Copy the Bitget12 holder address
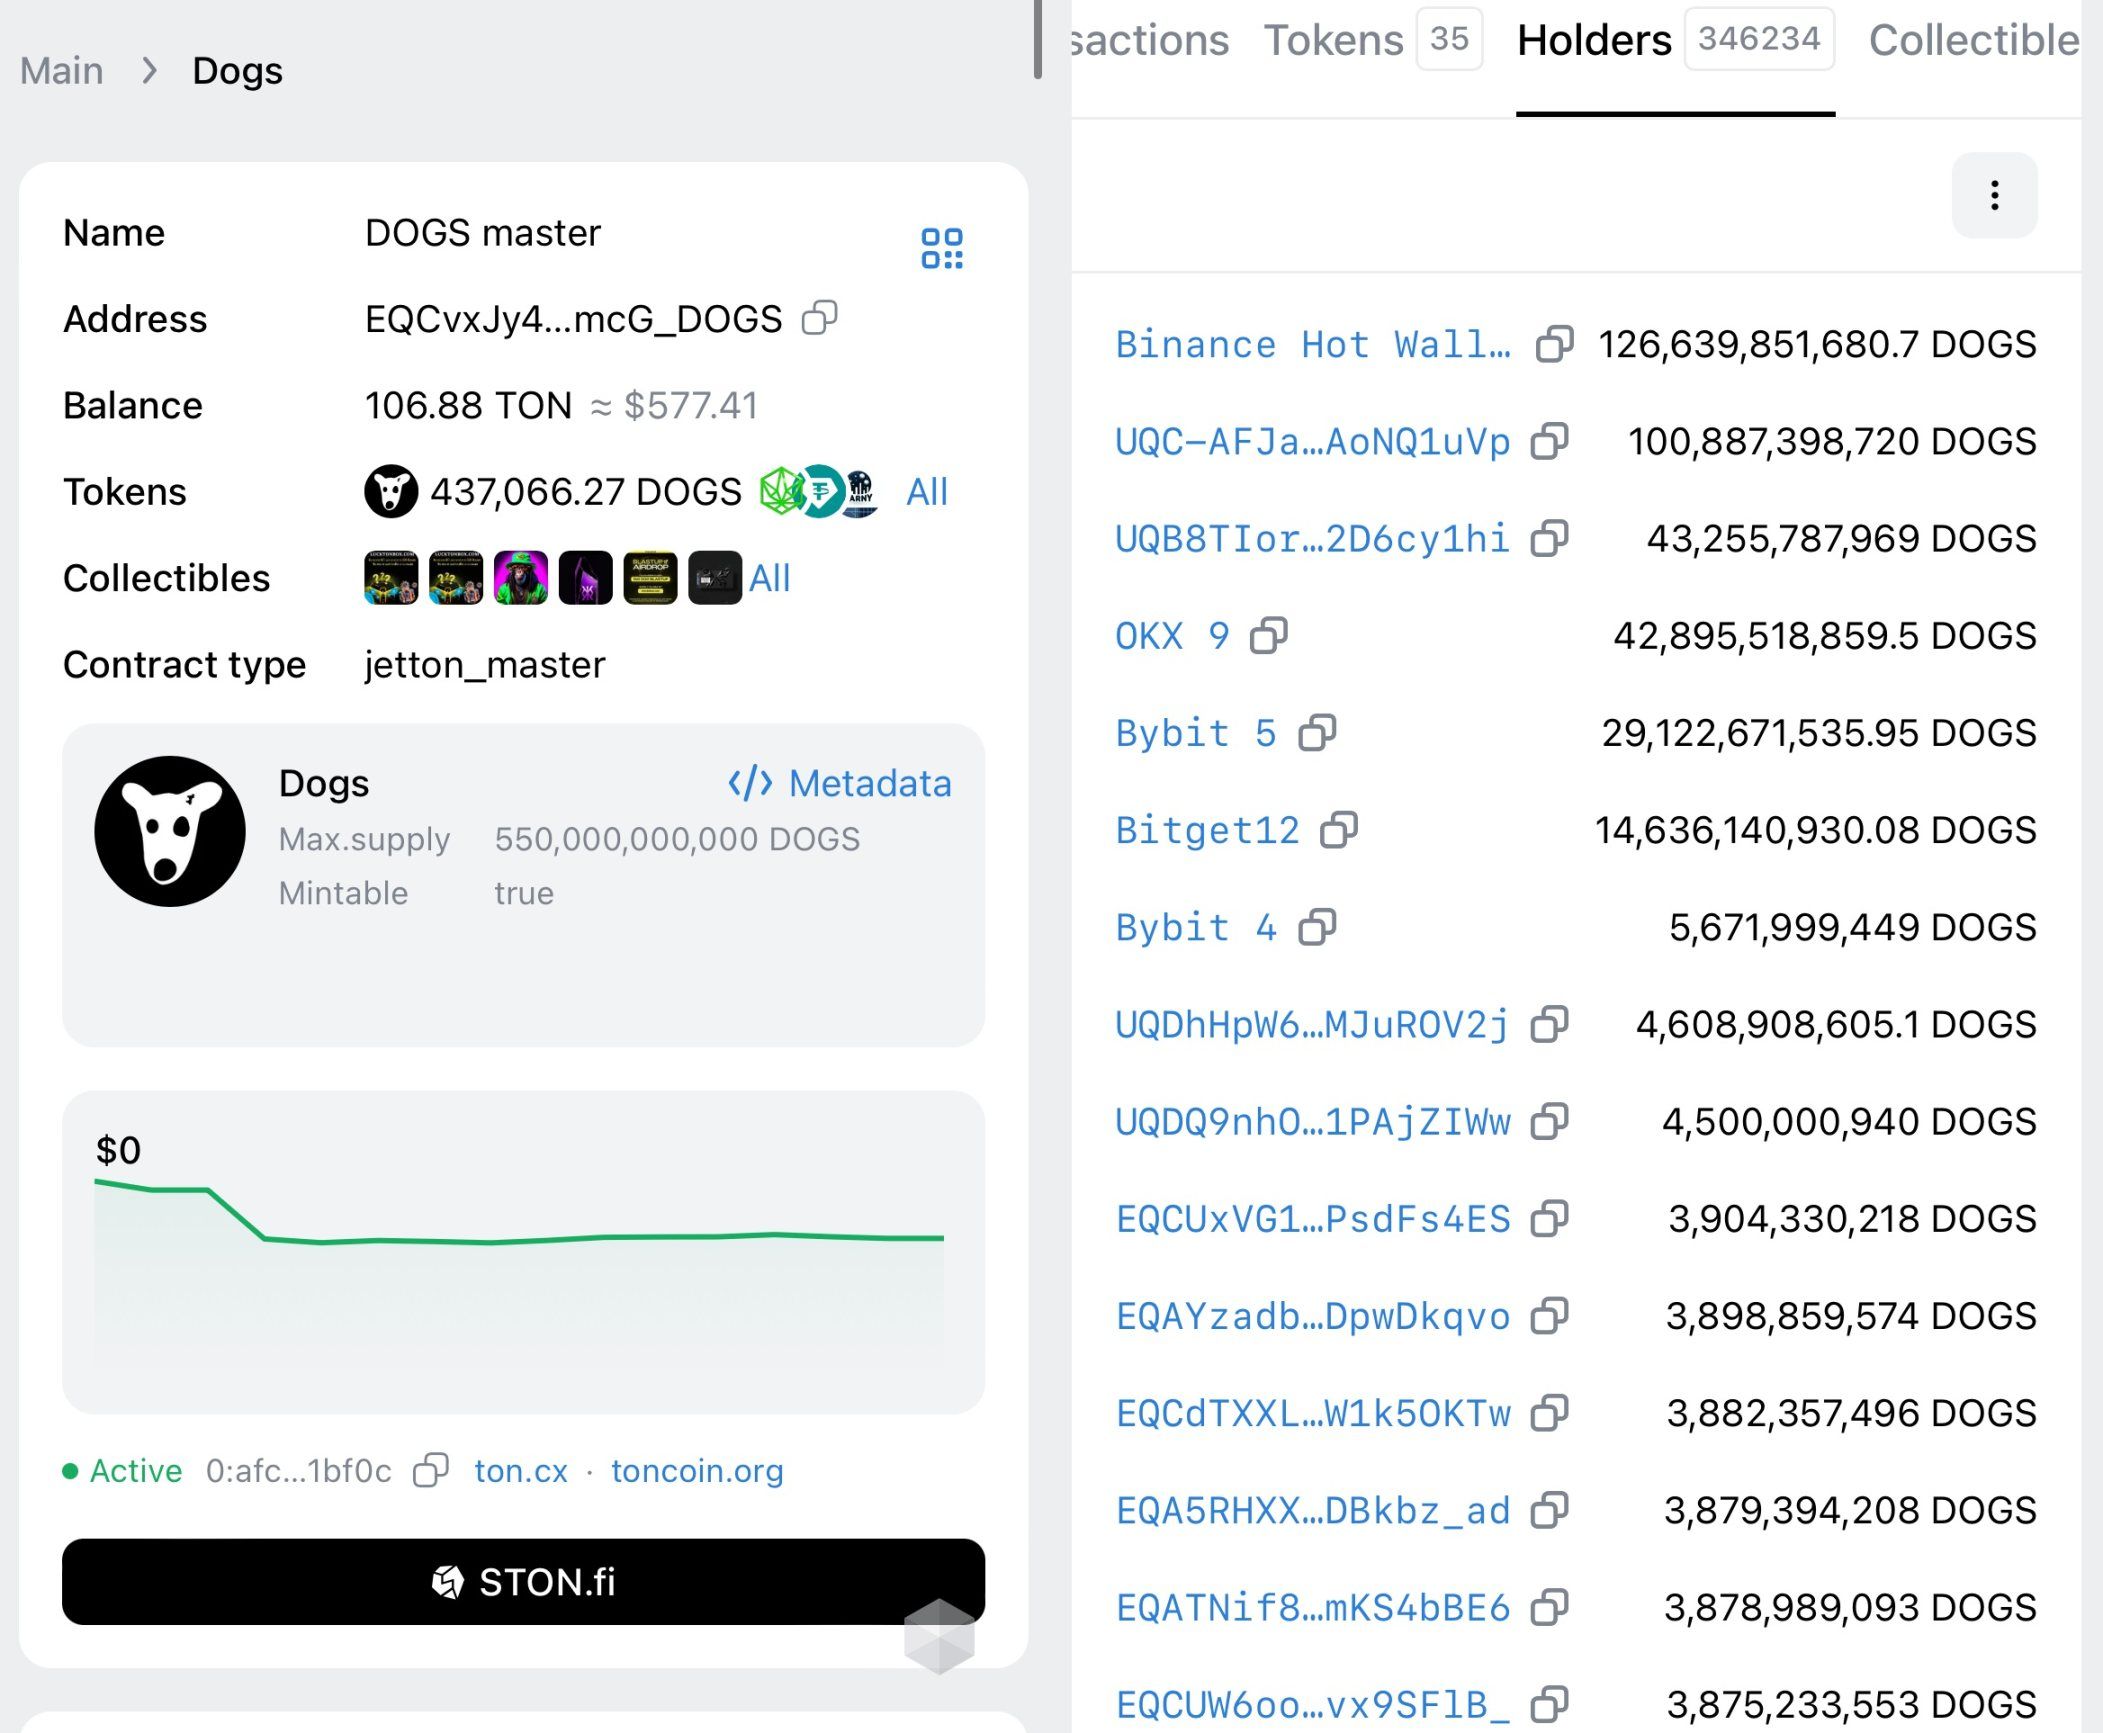This screenshot has height=1733, width=2103. point(1338,829)
